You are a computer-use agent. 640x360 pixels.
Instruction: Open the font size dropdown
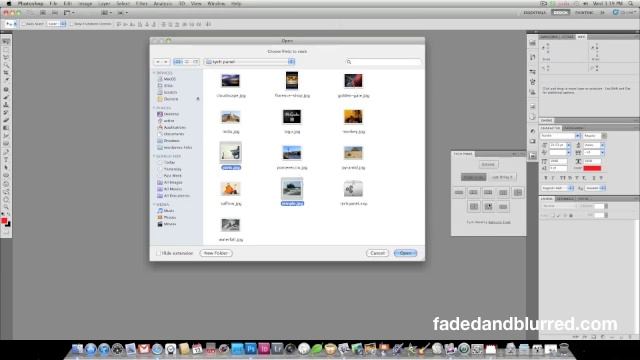[568, 145]
